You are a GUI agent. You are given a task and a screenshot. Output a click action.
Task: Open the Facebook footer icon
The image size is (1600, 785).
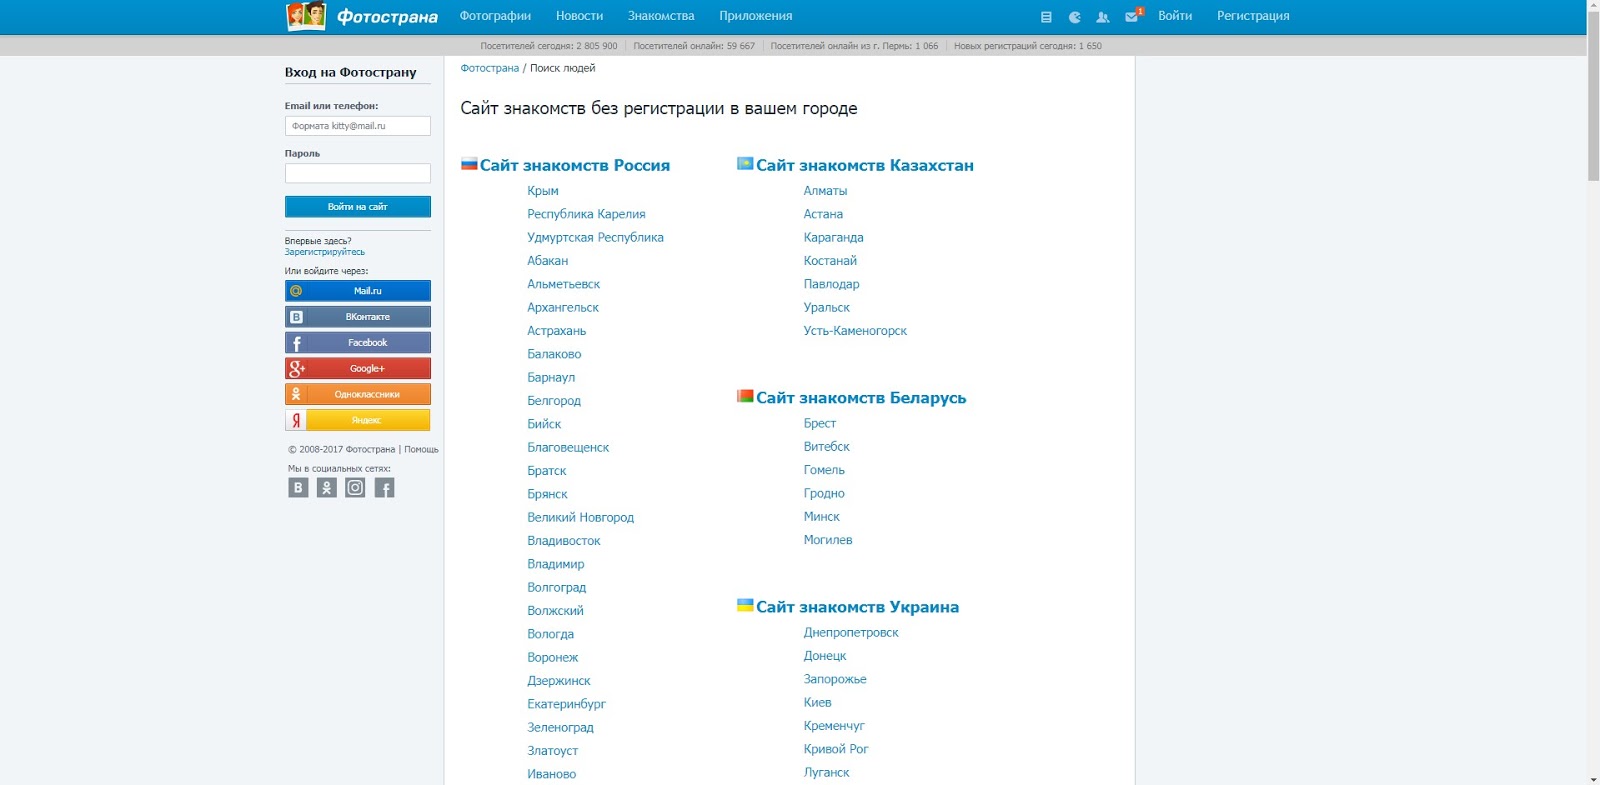(384, 487)
